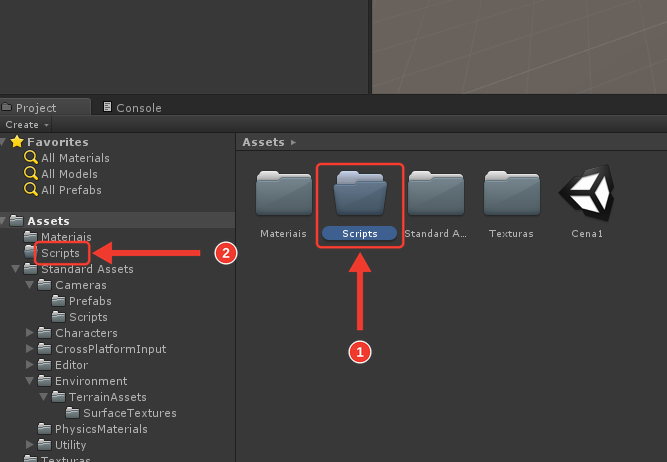Click the All Materials search icon

31,157
